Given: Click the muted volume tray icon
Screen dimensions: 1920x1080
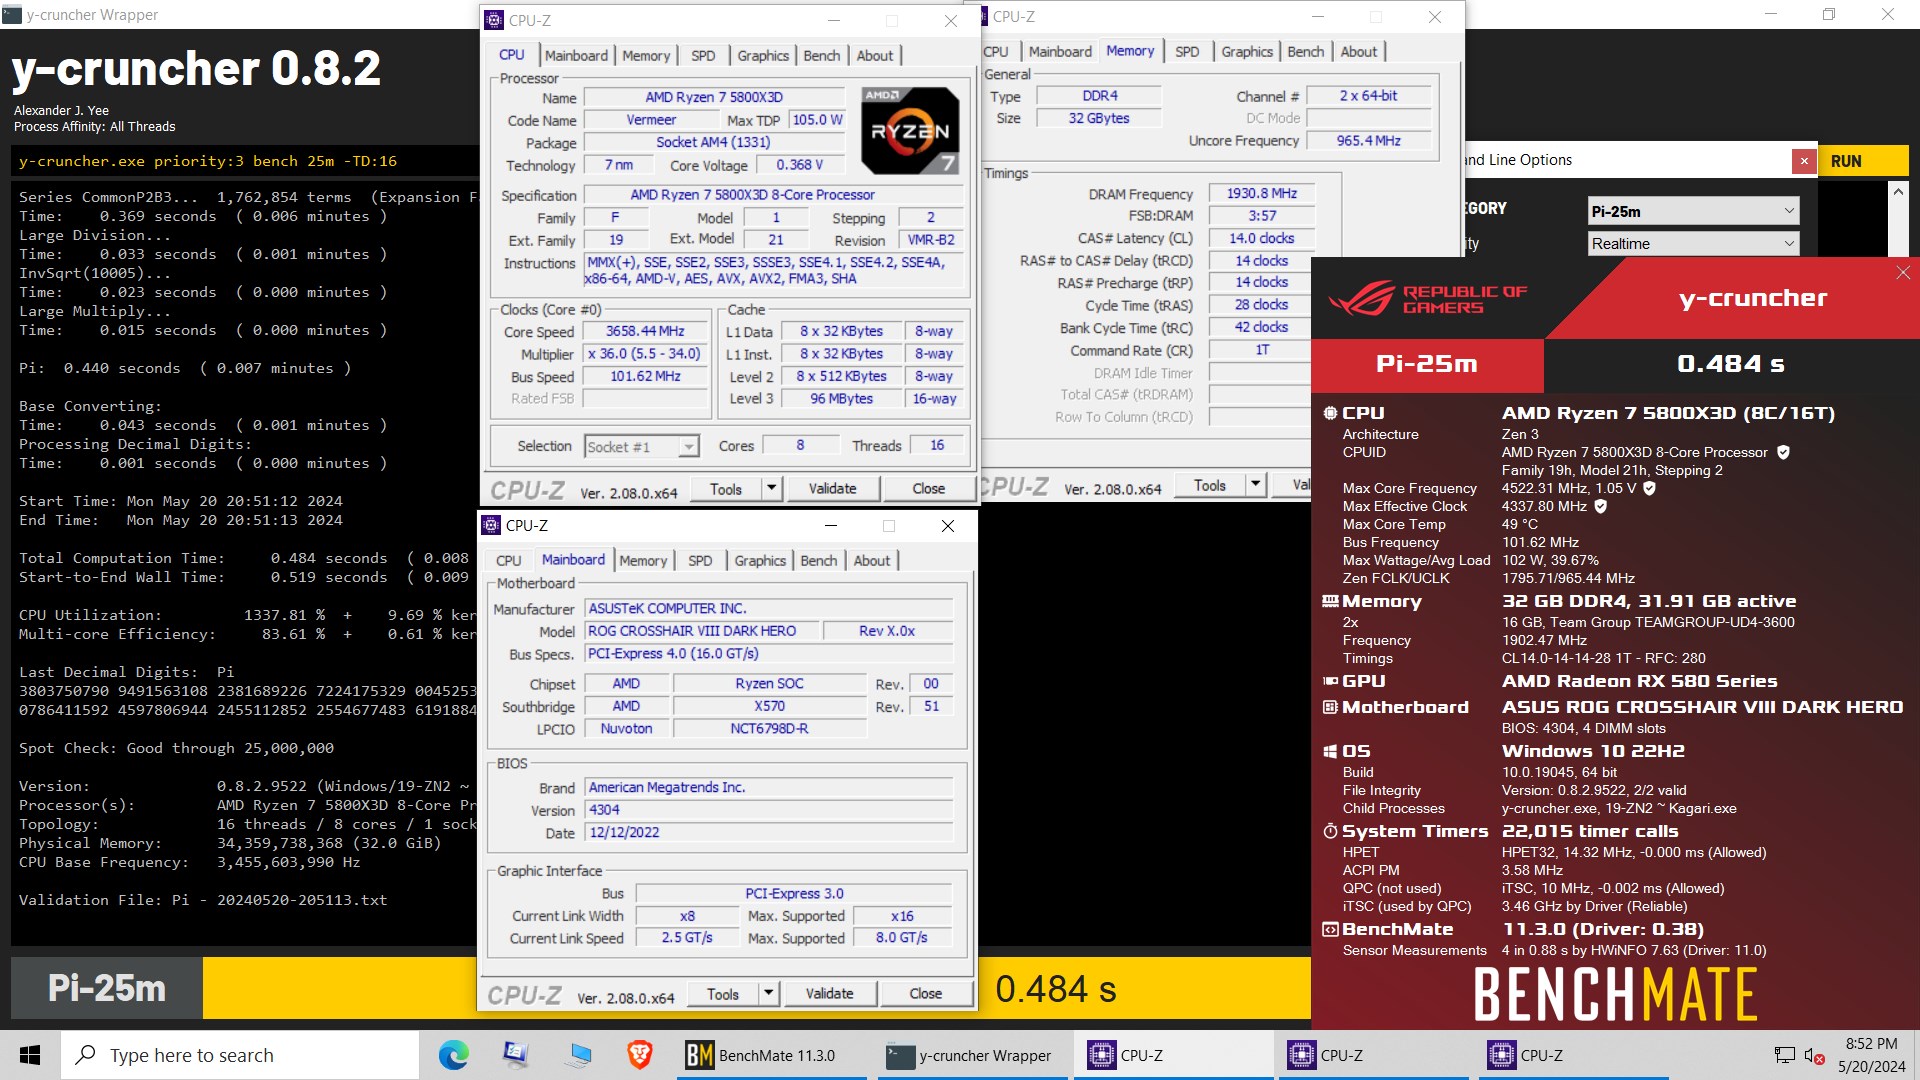Looking at the screenshot, I should (1814, 1055).
